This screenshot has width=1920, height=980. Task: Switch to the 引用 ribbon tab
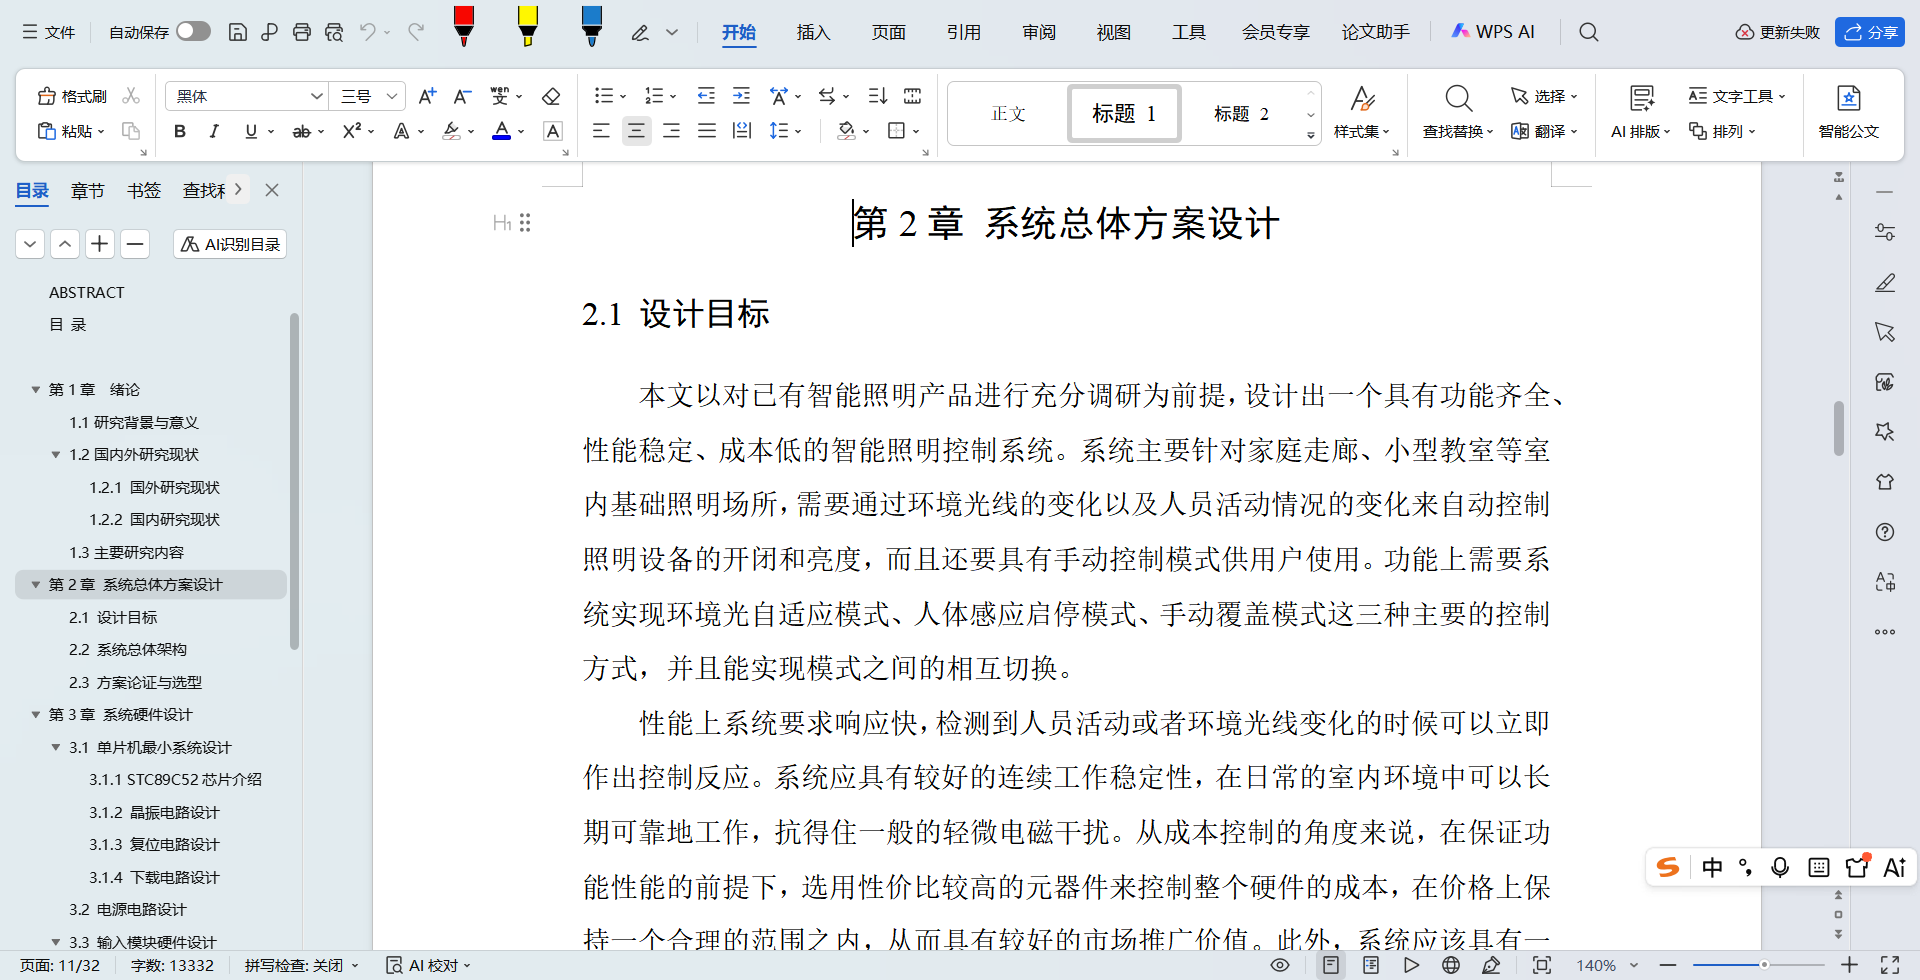963,32
